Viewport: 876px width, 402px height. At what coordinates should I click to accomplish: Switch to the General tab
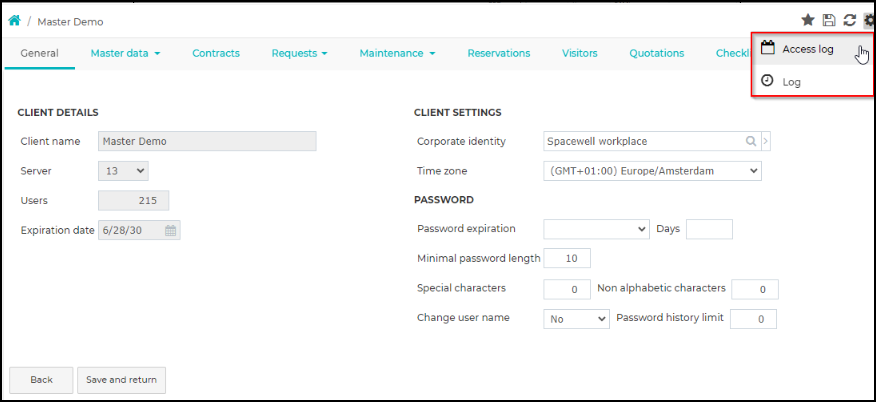click(x=40, y=54)
